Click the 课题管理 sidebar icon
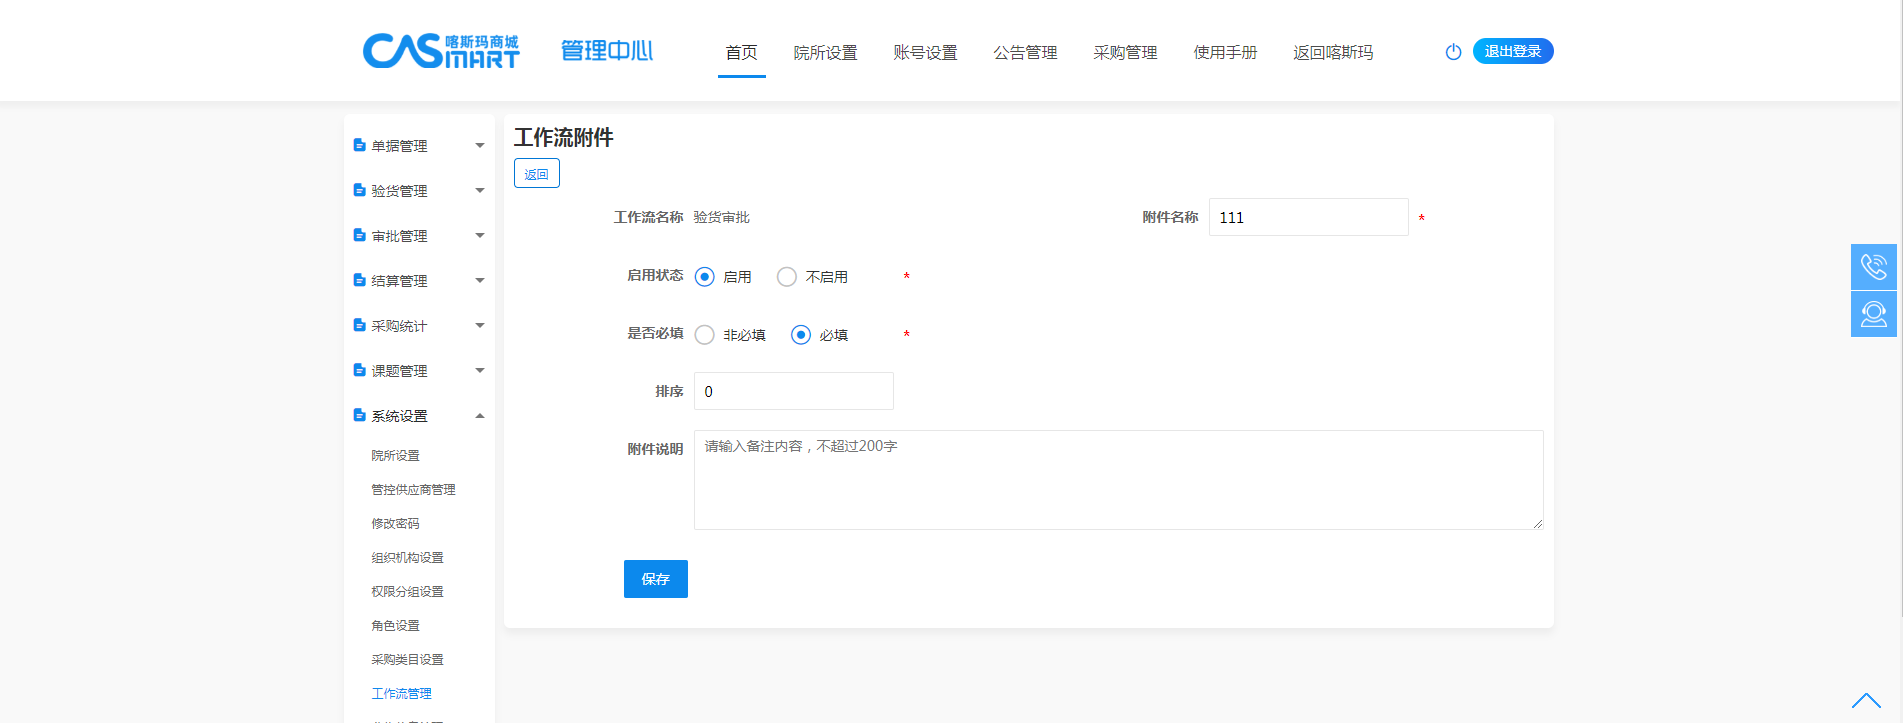Screen dimensions: 1903x723 pos(359,370)
